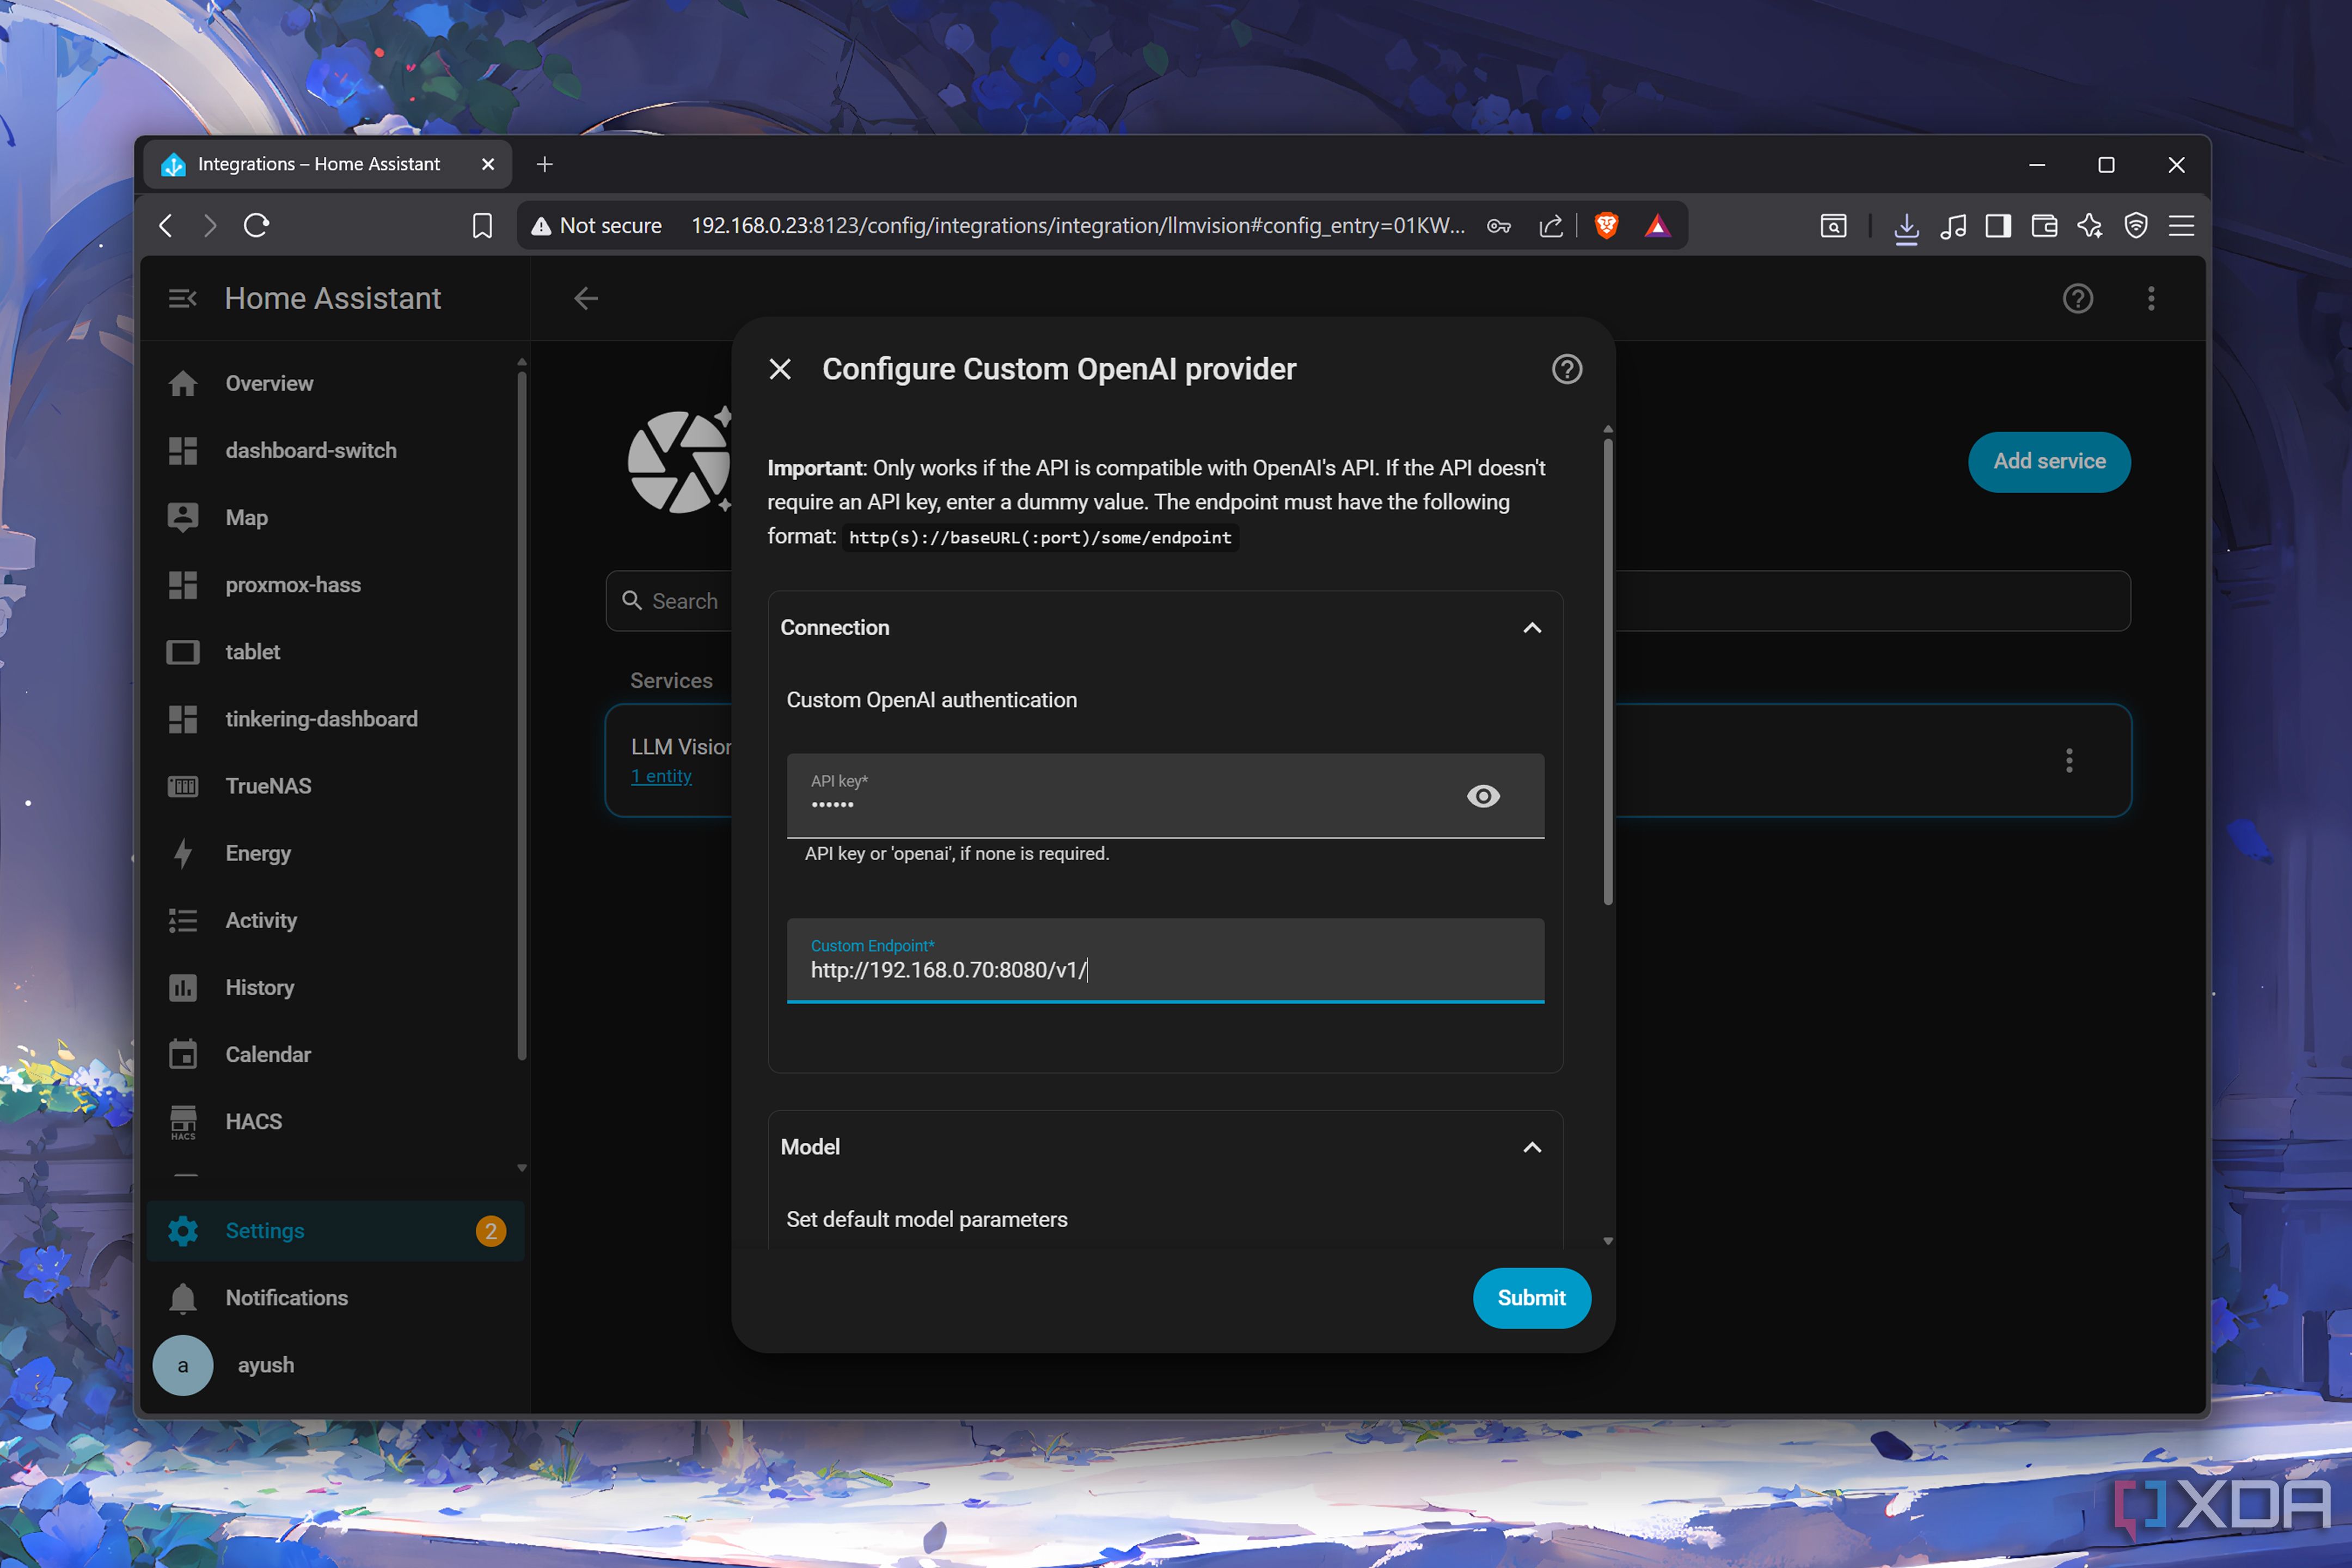Viewport: 2352px width, 1568px height.
Task: Open the browser hamburger menu
Action: [2181, 226]
